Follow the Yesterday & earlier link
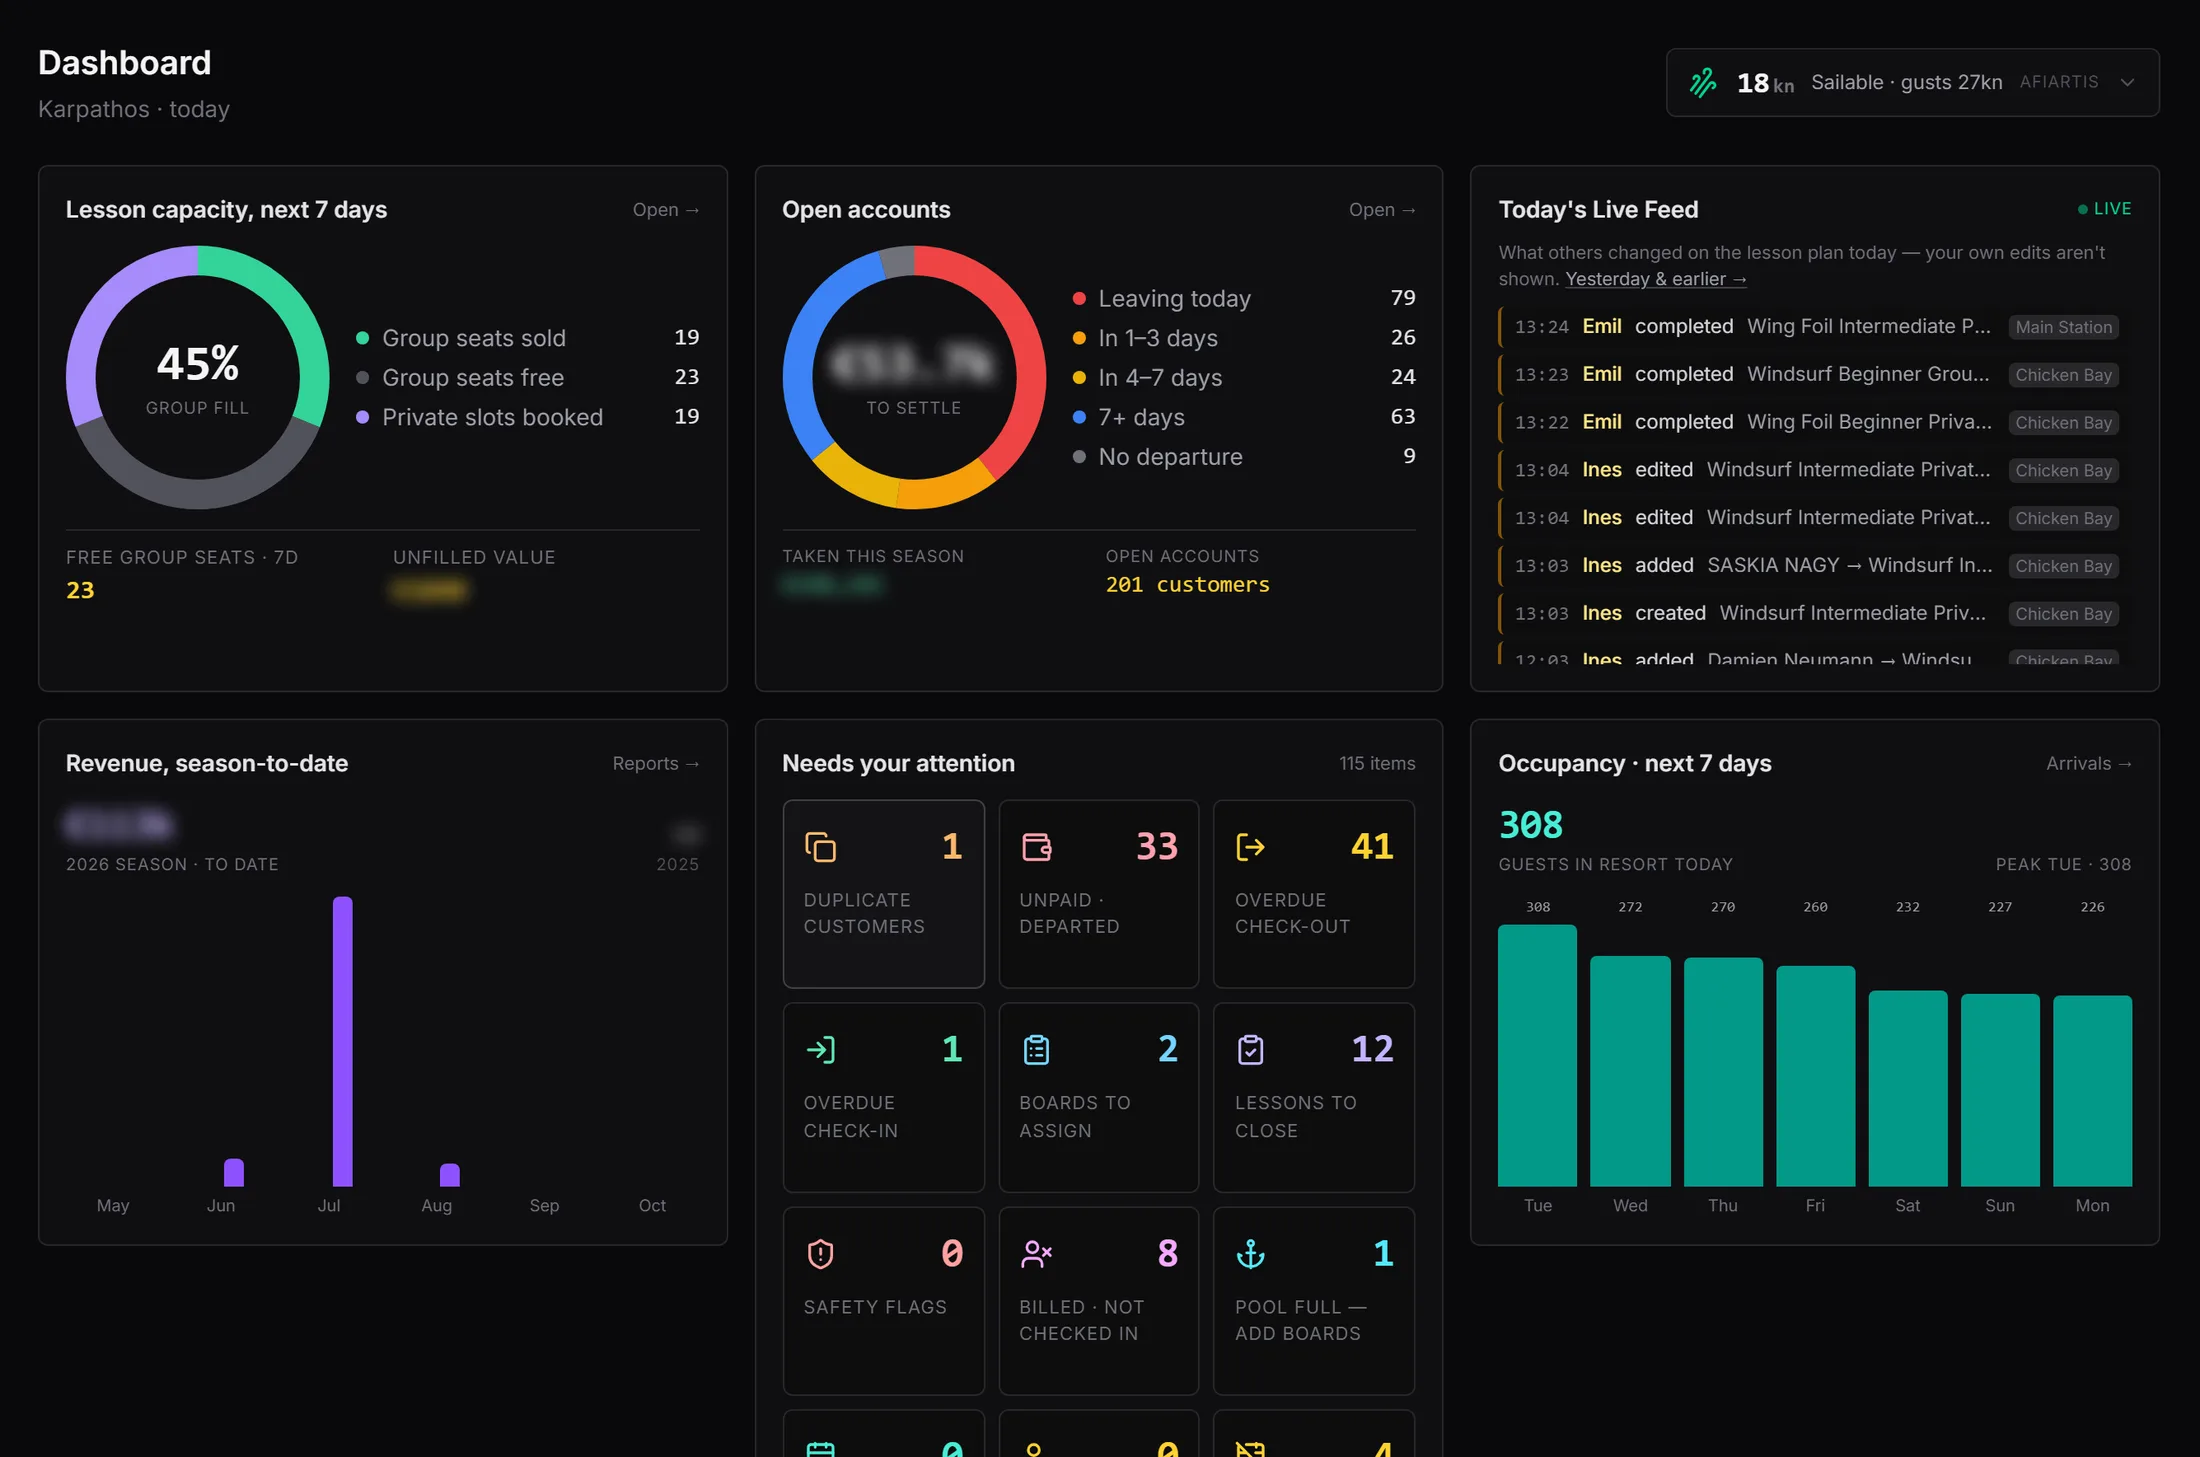 pyautogui.click(x=1655, y=279)
